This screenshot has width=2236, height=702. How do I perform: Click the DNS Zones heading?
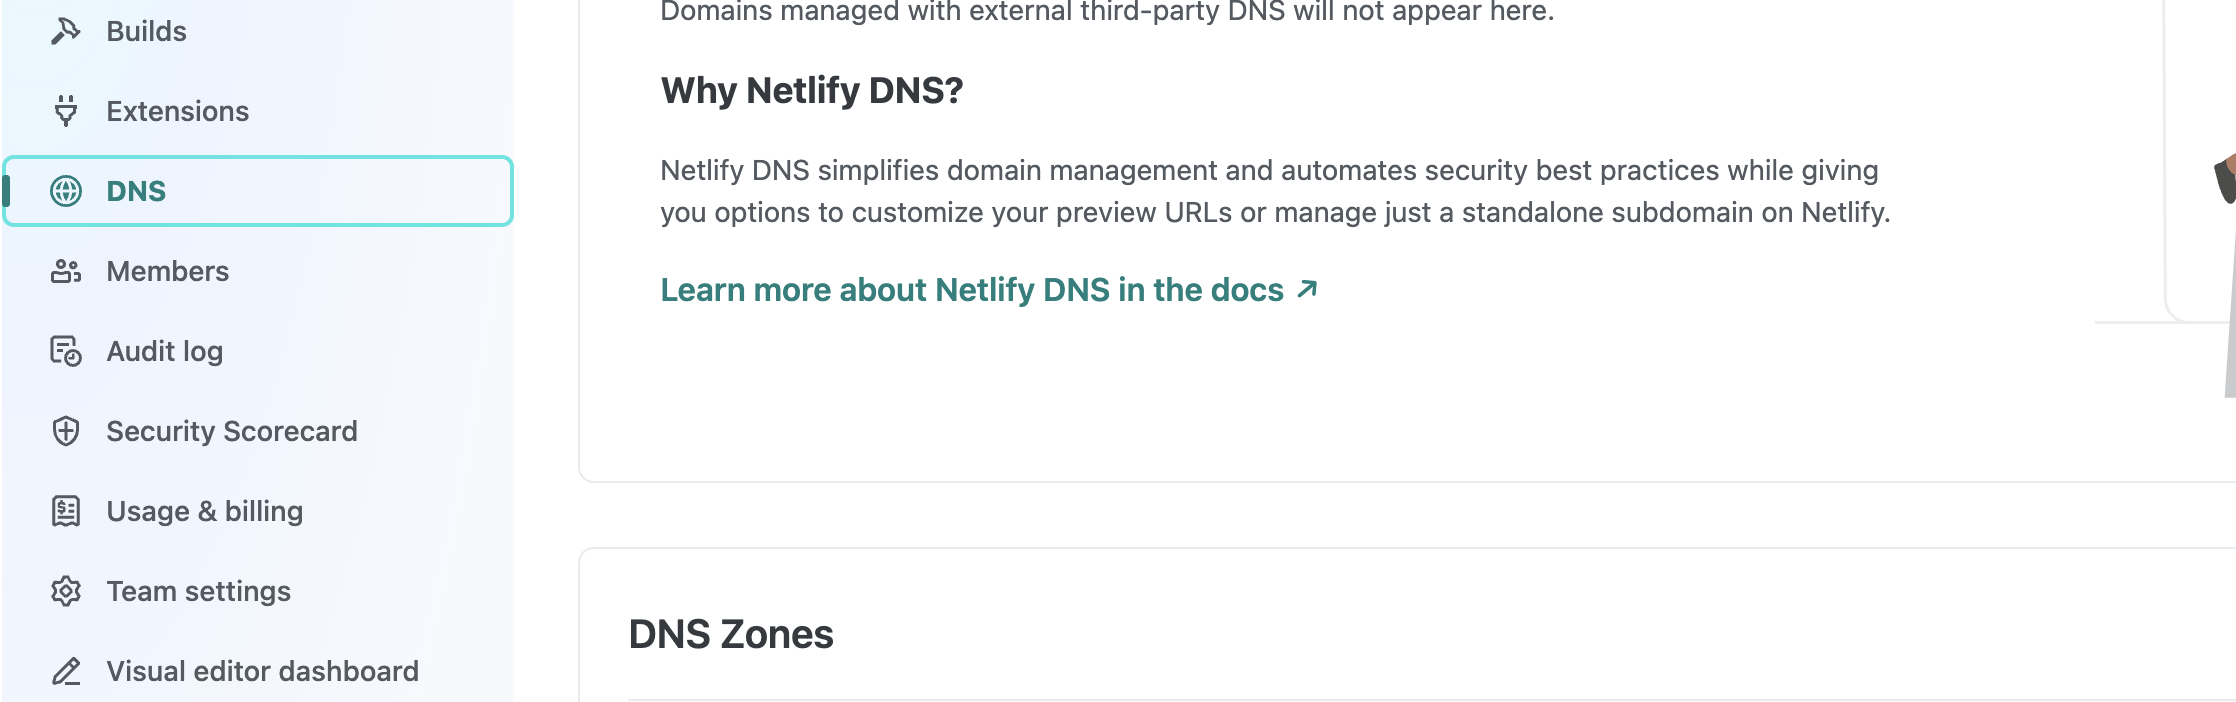tap(731, 634)
